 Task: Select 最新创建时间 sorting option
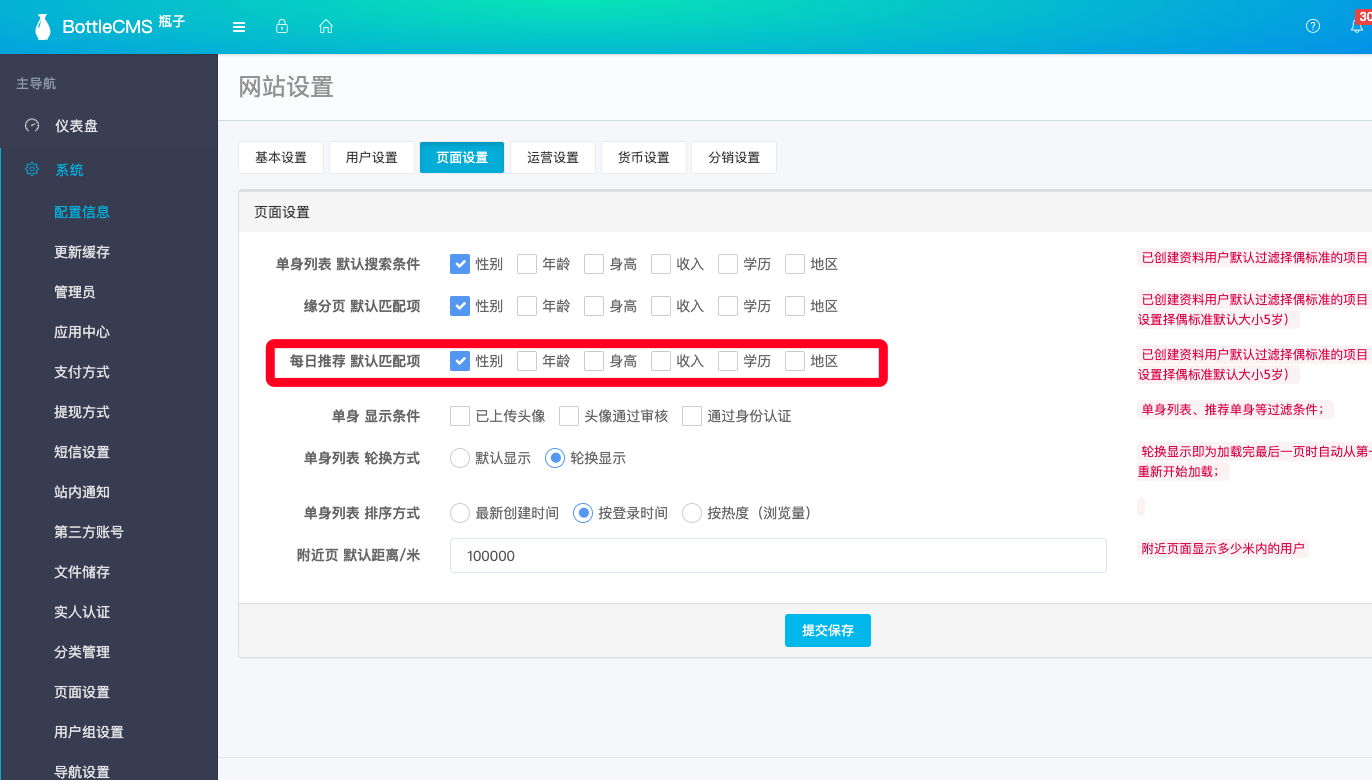click(460, 513)
